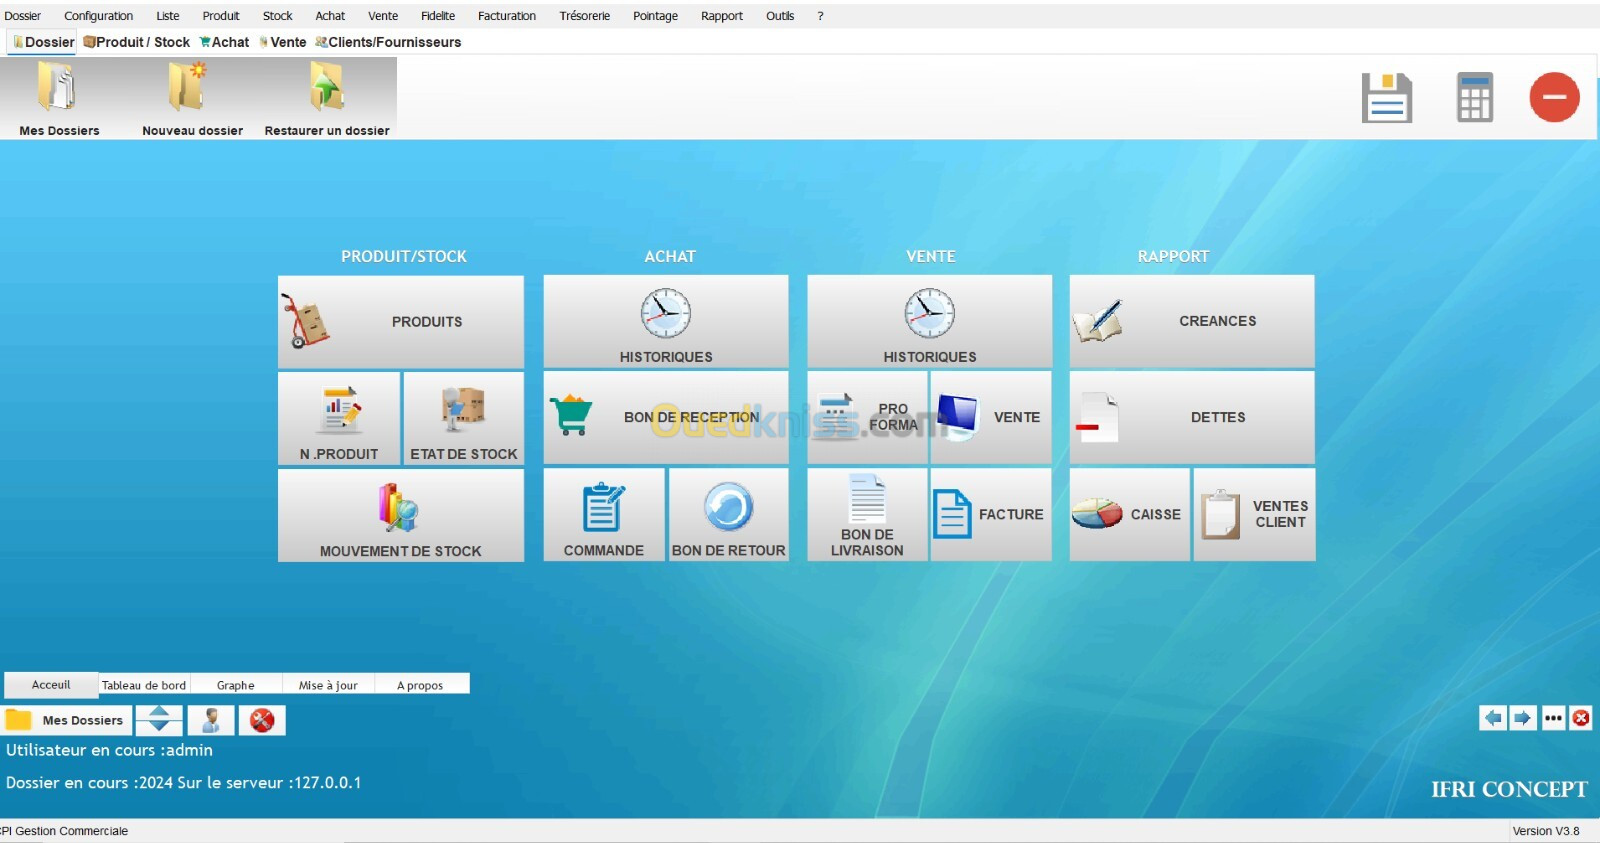Open the Configuration menu
The width and height of the screenshot is (1600, 843).
(98, 16)
